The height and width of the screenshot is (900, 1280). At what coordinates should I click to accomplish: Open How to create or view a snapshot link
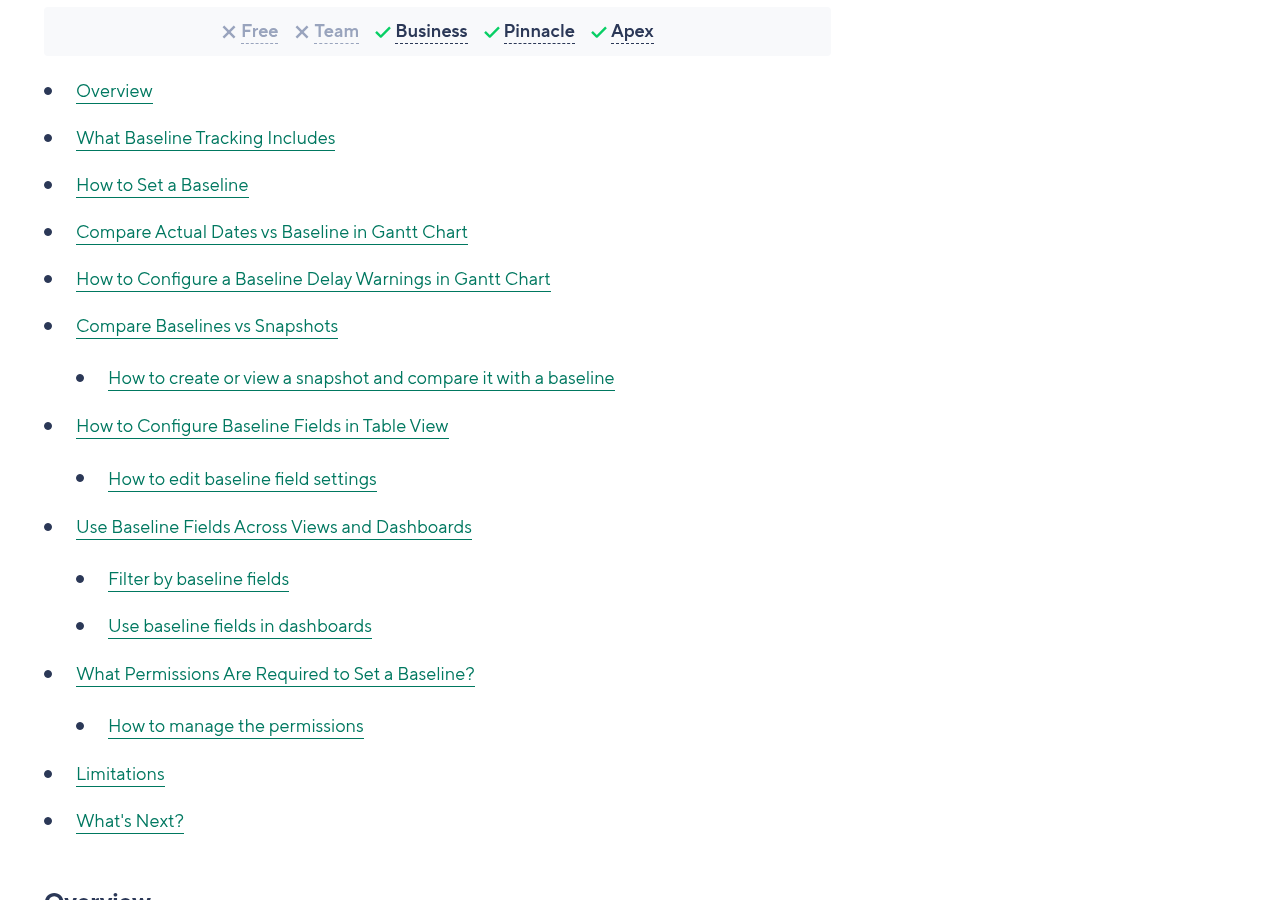(x=361, y=378)
